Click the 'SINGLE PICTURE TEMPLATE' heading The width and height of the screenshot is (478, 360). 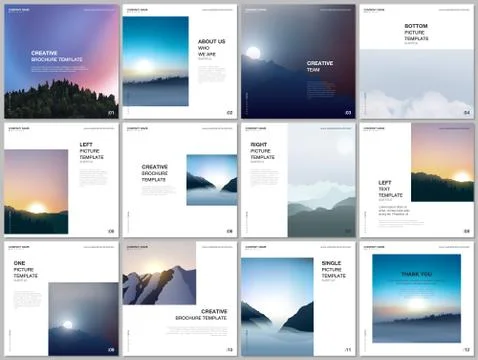click(x=334, y=269)
